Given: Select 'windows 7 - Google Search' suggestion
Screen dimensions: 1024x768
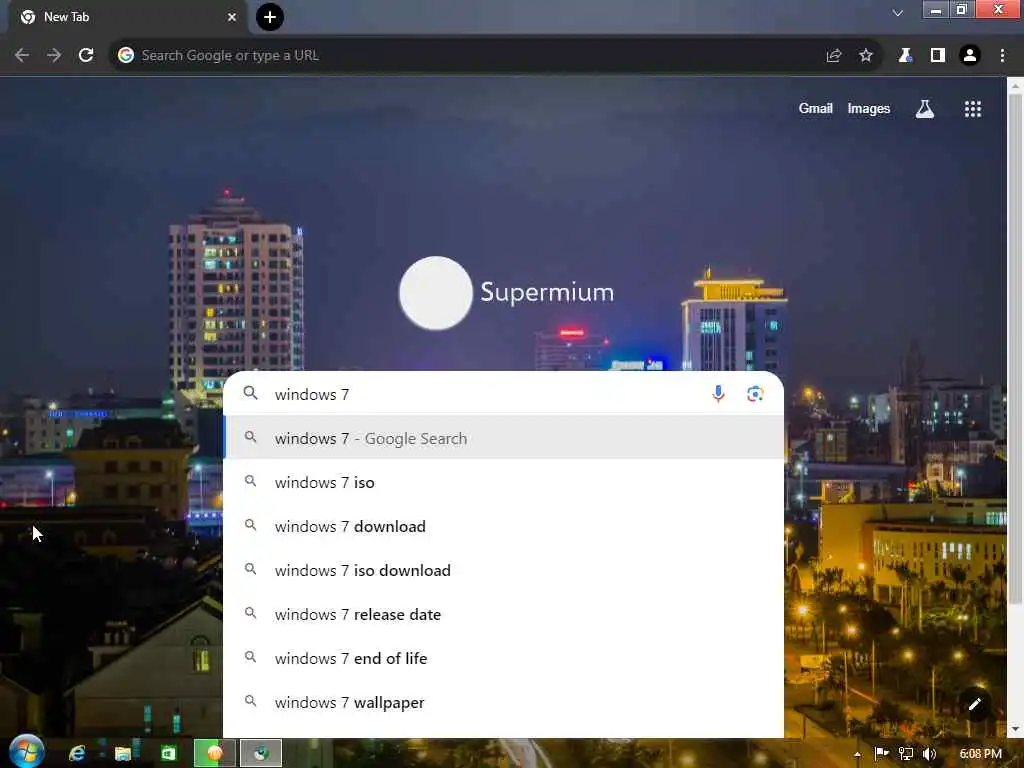Looking at the screenshot, I should point(504,438).
